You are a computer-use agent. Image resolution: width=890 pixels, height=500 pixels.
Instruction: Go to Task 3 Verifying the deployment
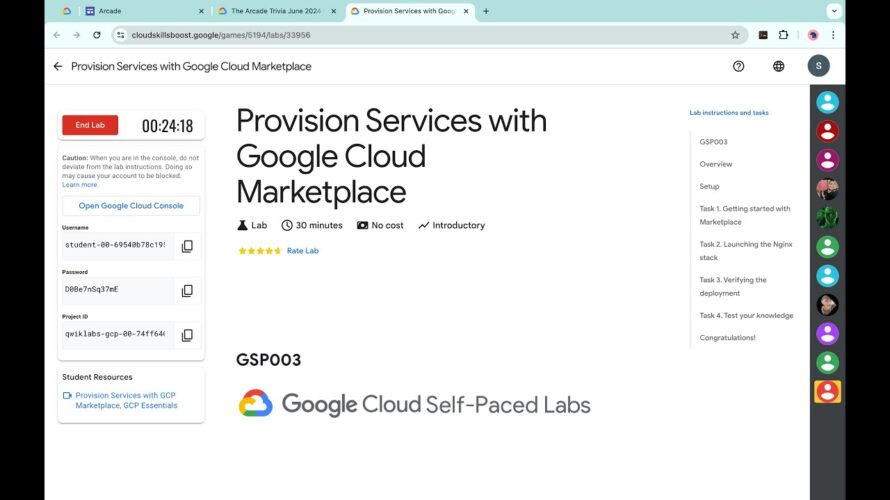733,287
